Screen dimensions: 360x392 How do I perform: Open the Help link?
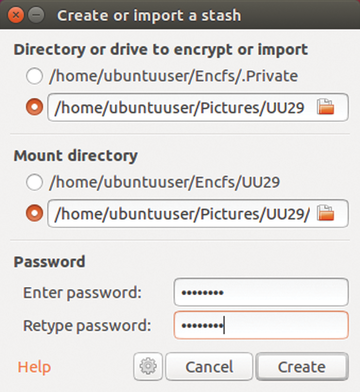[x=34, y=367]
